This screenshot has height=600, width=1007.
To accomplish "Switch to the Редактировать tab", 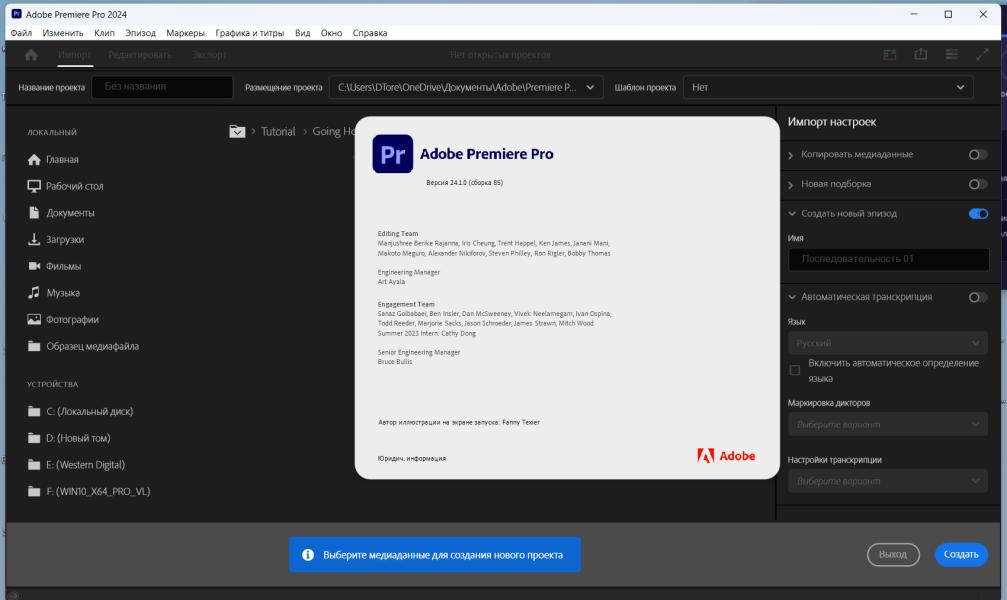I will (140, 55).
